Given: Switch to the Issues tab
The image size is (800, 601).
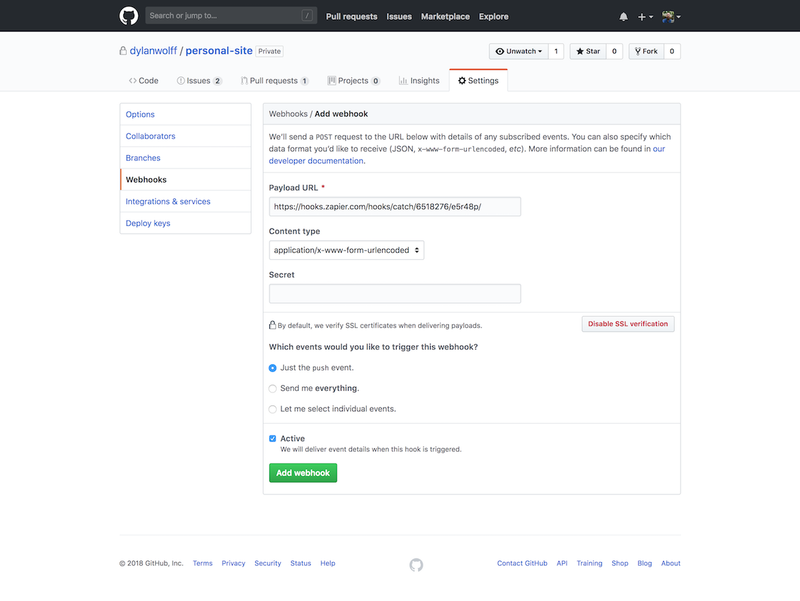Looking at the screenshot, I should (198, 80).
